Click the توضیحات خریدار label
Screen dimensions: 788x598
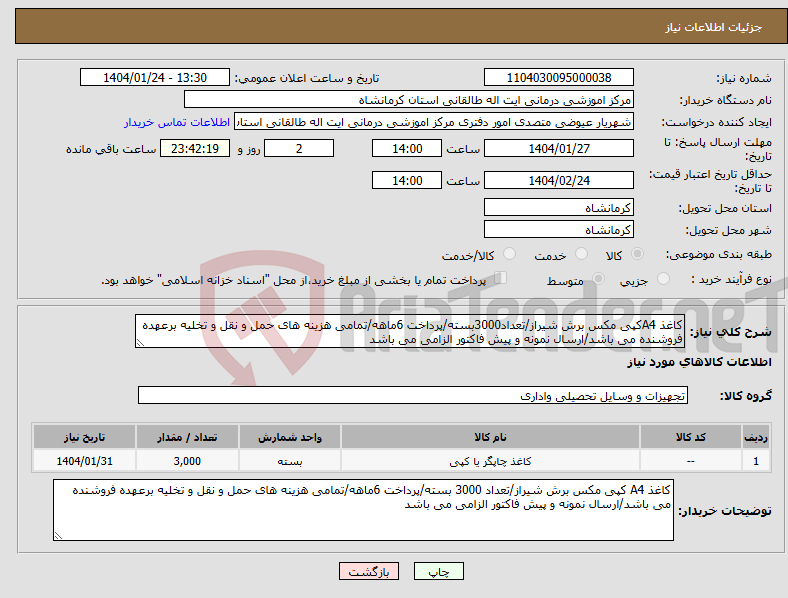[x=725, y=511]
